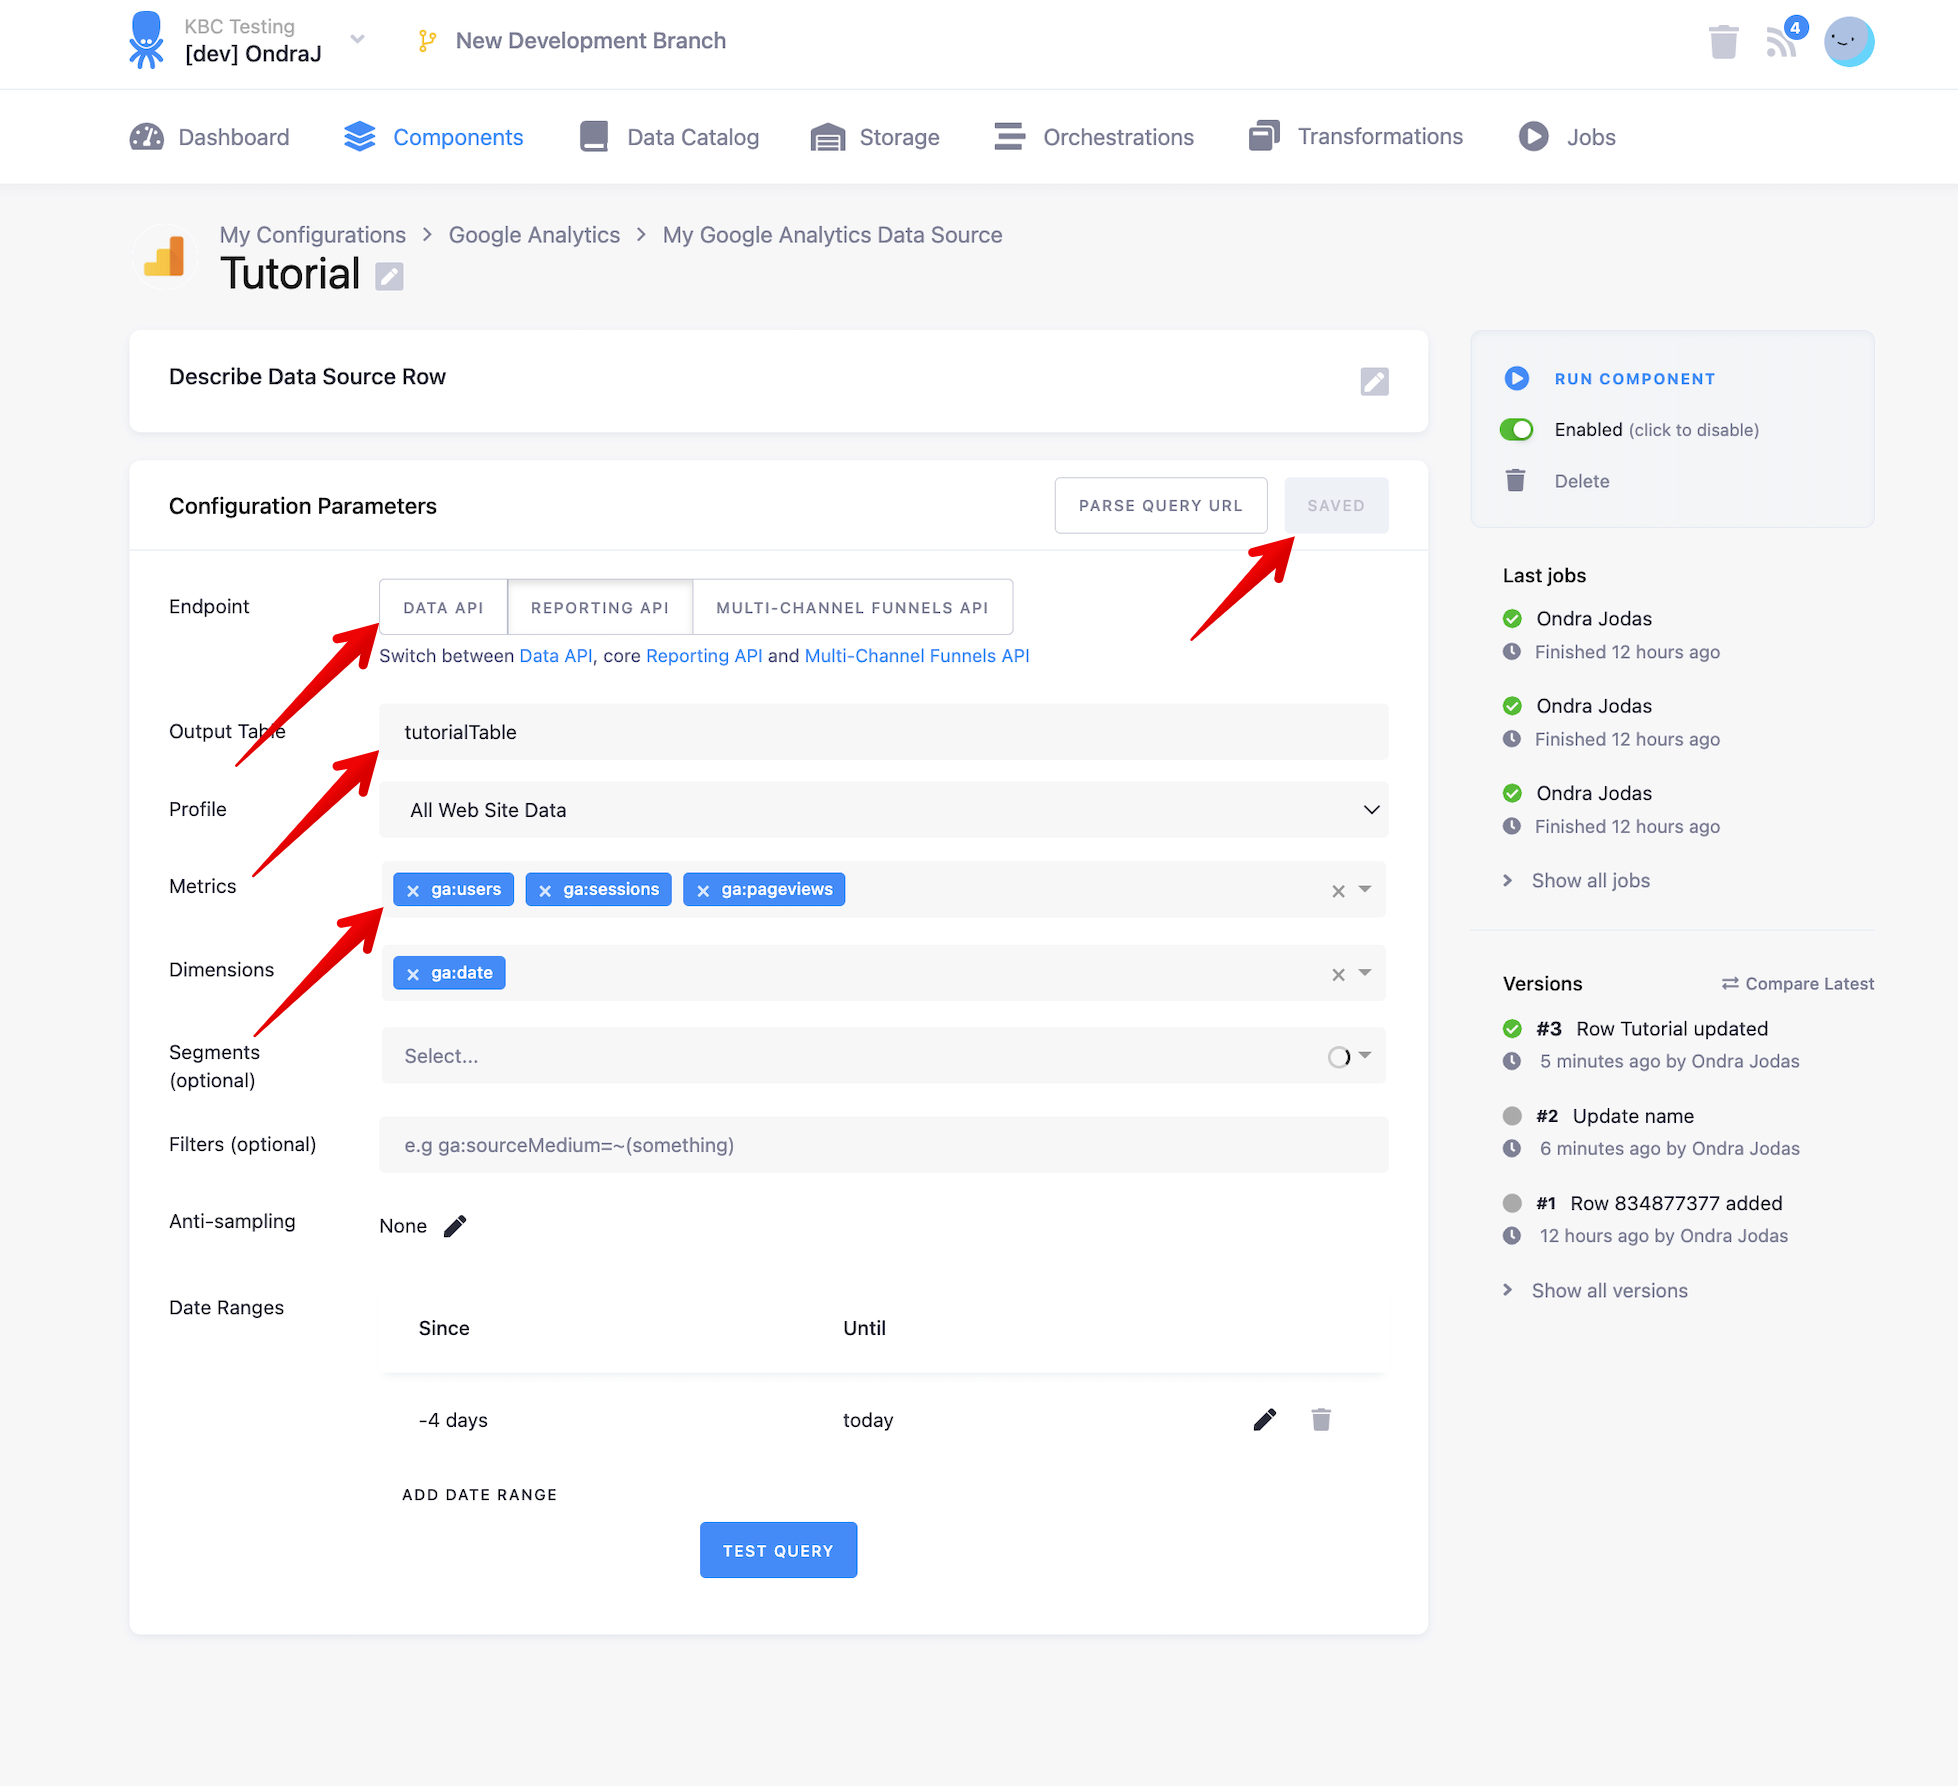Click Google Analytics breadcrumb
The width and height of the screenshot is (1958, 1786).
click(x=534, y=235)
